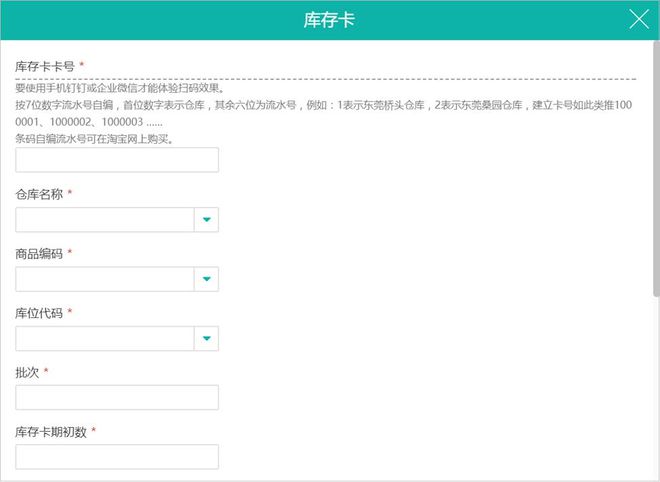The height and width of the screenshot is (482, 660).
Task: Click the 批次 label
Action: pyautogui.click(x=27, y=373)
